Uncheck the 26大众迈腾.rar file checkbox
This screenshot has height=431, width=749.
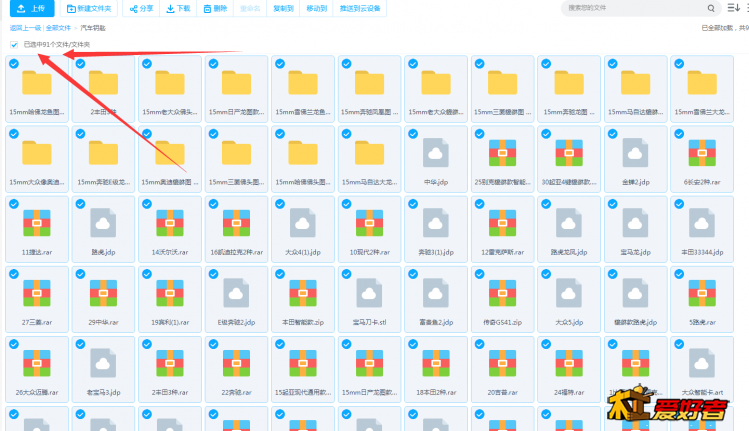14,344
